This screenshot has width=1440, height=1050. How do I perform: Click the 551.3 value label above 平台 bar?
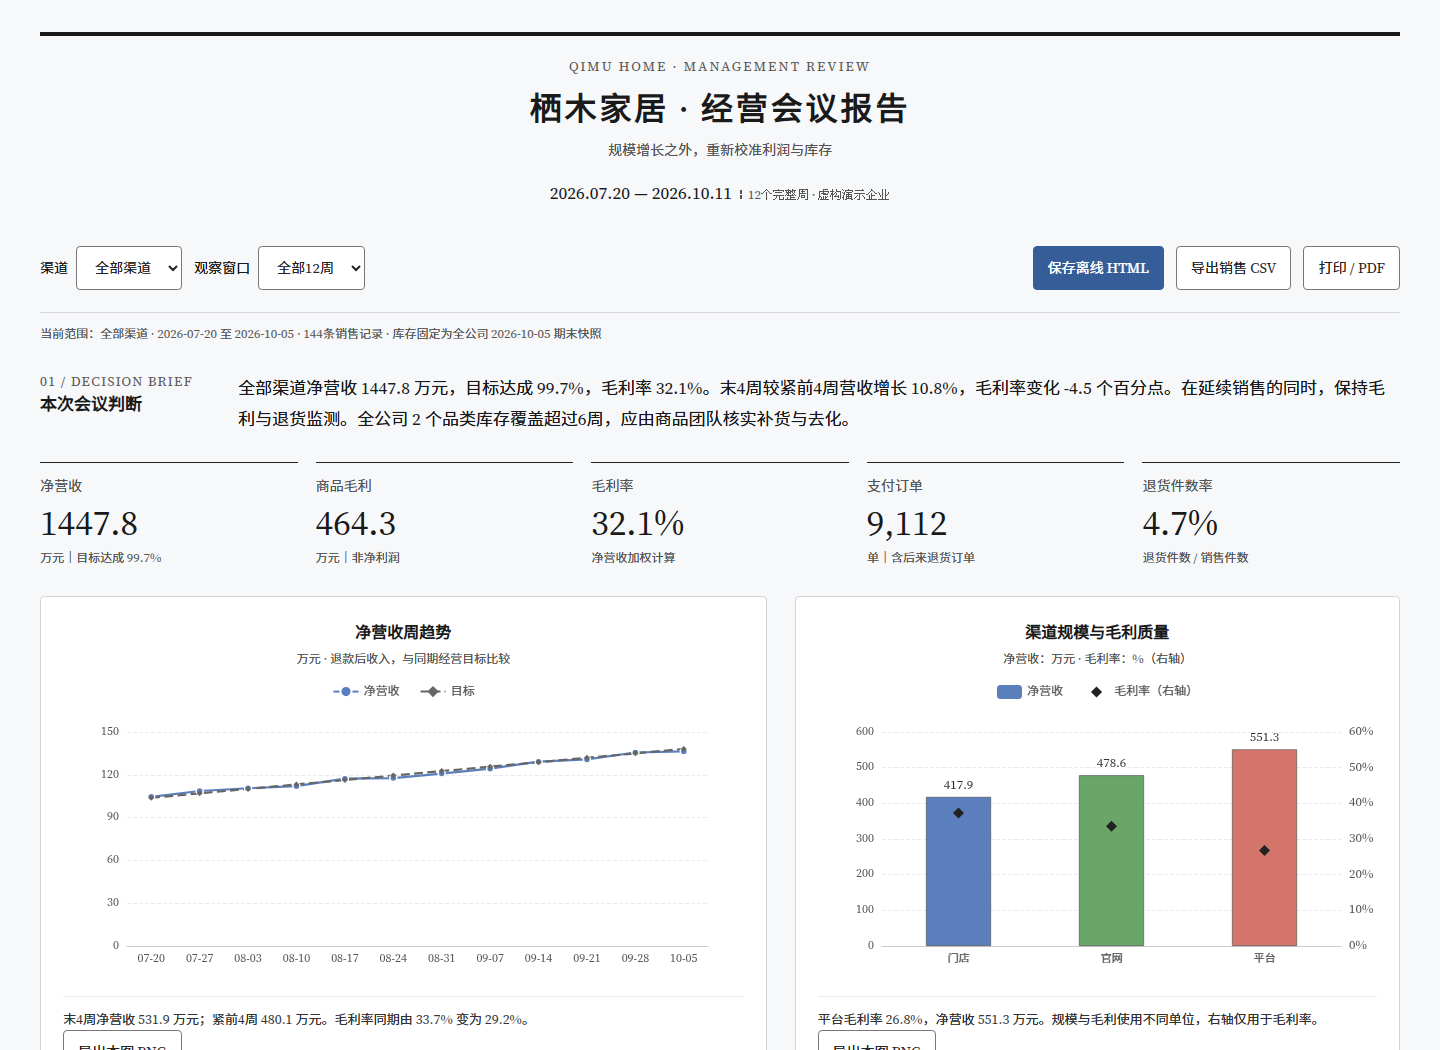coord(1264,737)
